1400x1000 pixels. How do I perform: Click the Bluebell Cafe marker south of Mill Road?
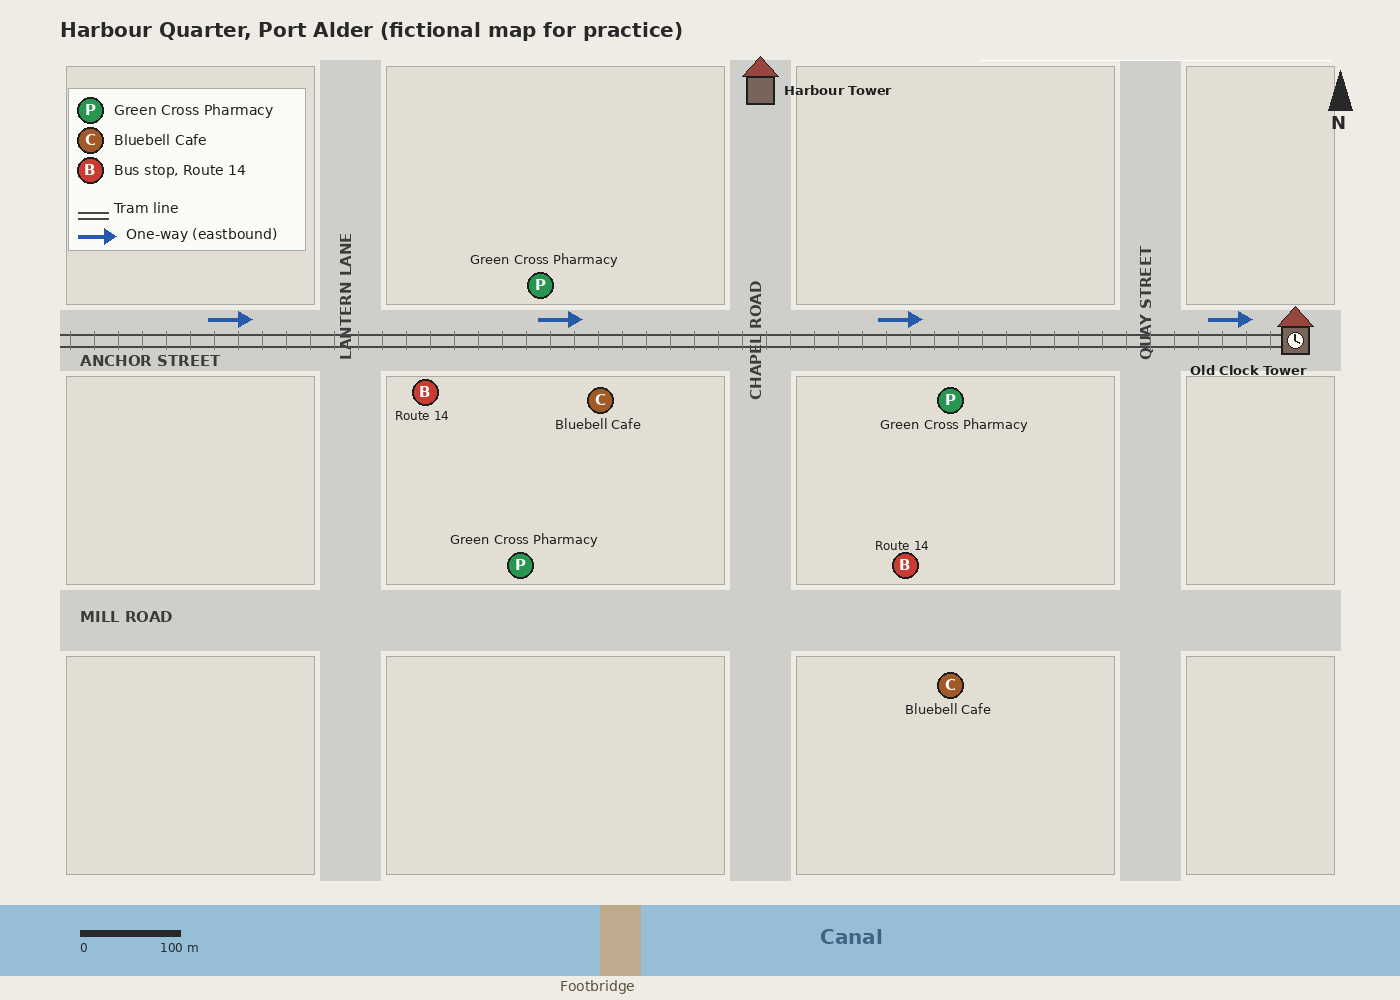950,686
